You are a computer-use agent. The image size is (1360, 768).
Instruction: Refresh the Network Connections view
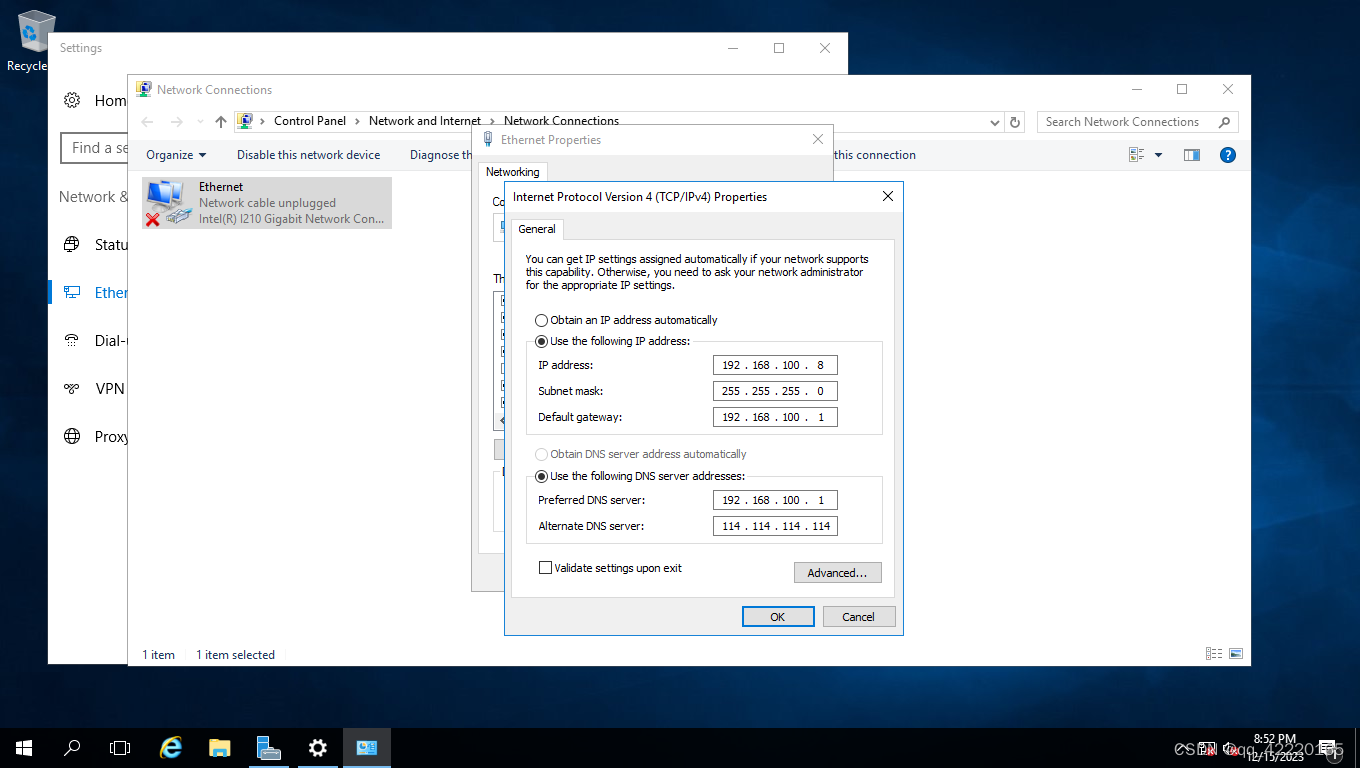[x=1014, y=121]
